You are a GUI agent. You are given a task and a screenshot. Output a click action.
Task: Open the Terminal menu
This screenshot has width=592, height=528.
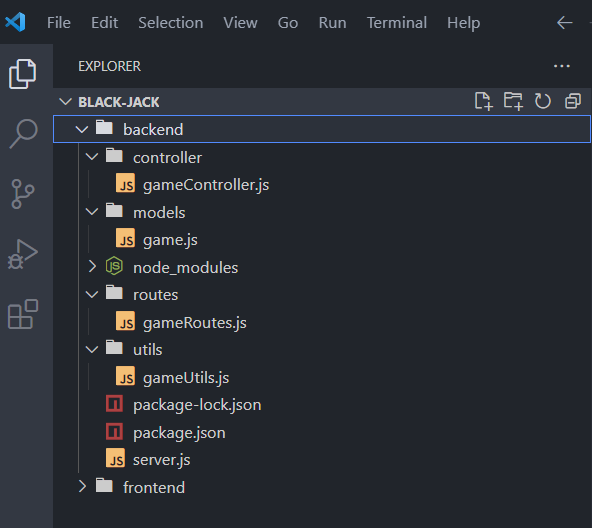[397, 23]
